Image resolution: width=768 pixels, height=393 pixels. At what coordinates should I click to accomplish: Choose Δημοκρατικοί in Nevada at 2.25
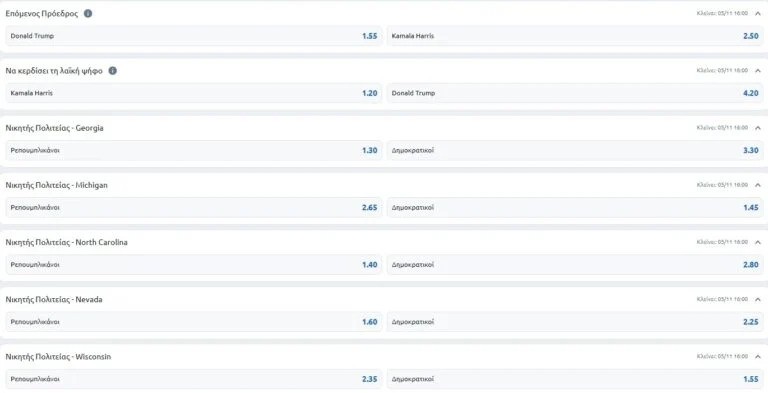point(575,322)
